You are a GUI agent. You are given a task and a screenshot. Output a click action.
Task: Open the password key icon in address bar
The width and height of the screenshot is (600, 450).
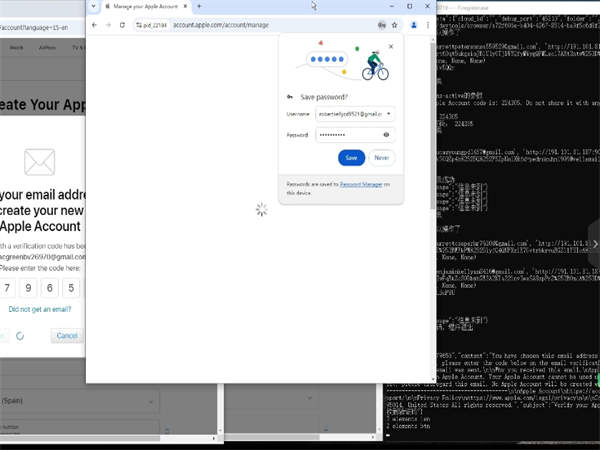click(382, 24)
